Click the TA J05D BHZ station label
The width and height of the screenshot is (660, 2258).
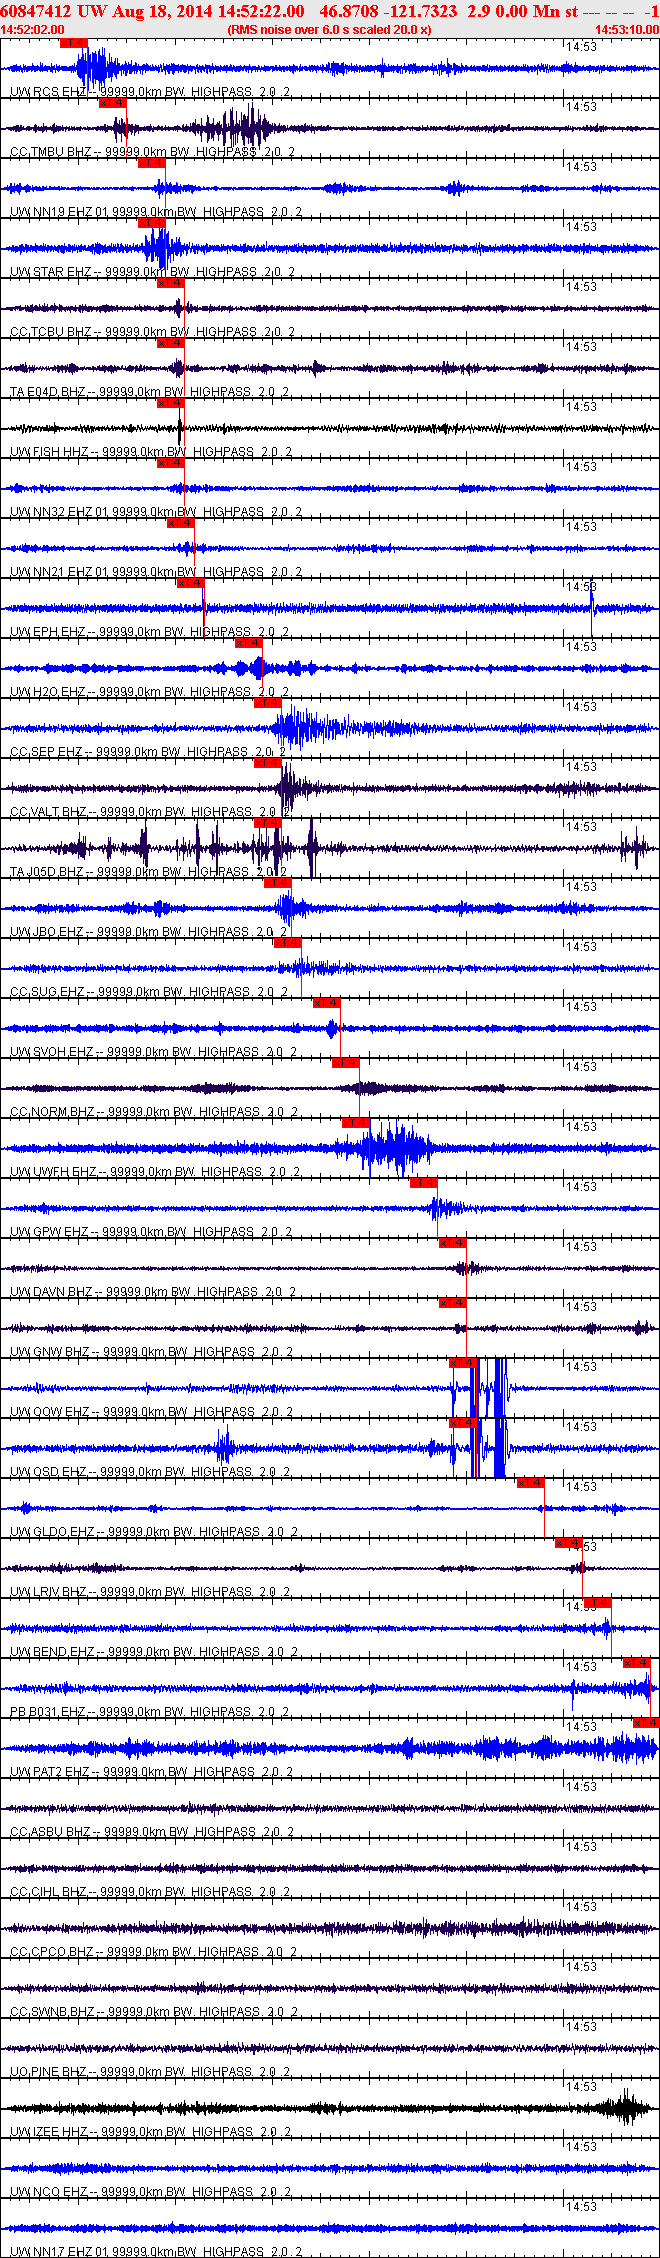47,872
